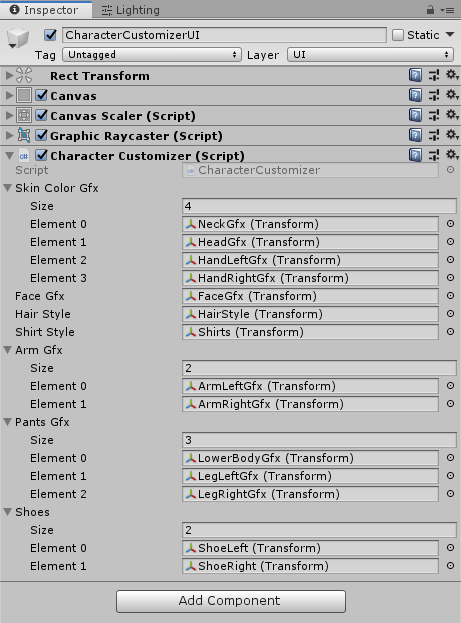Open preset selector for Rect Transform
461x623 pixels.
(x=434, y=75)
